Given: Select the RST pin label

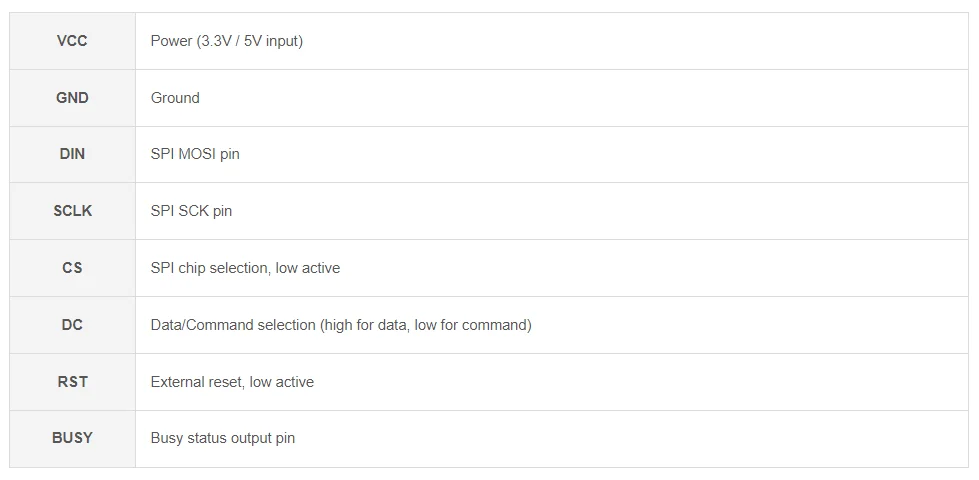Looking at the screenshot, I should tap(72, 382).
